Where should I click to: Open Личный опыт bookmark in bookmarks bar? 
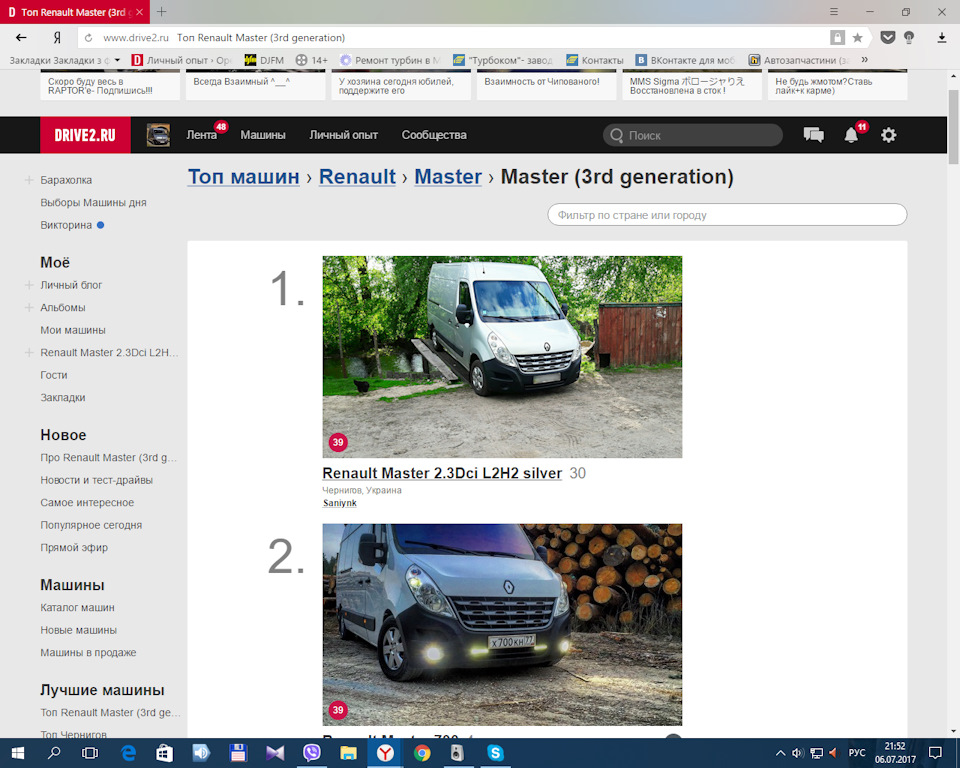point(181,60)
